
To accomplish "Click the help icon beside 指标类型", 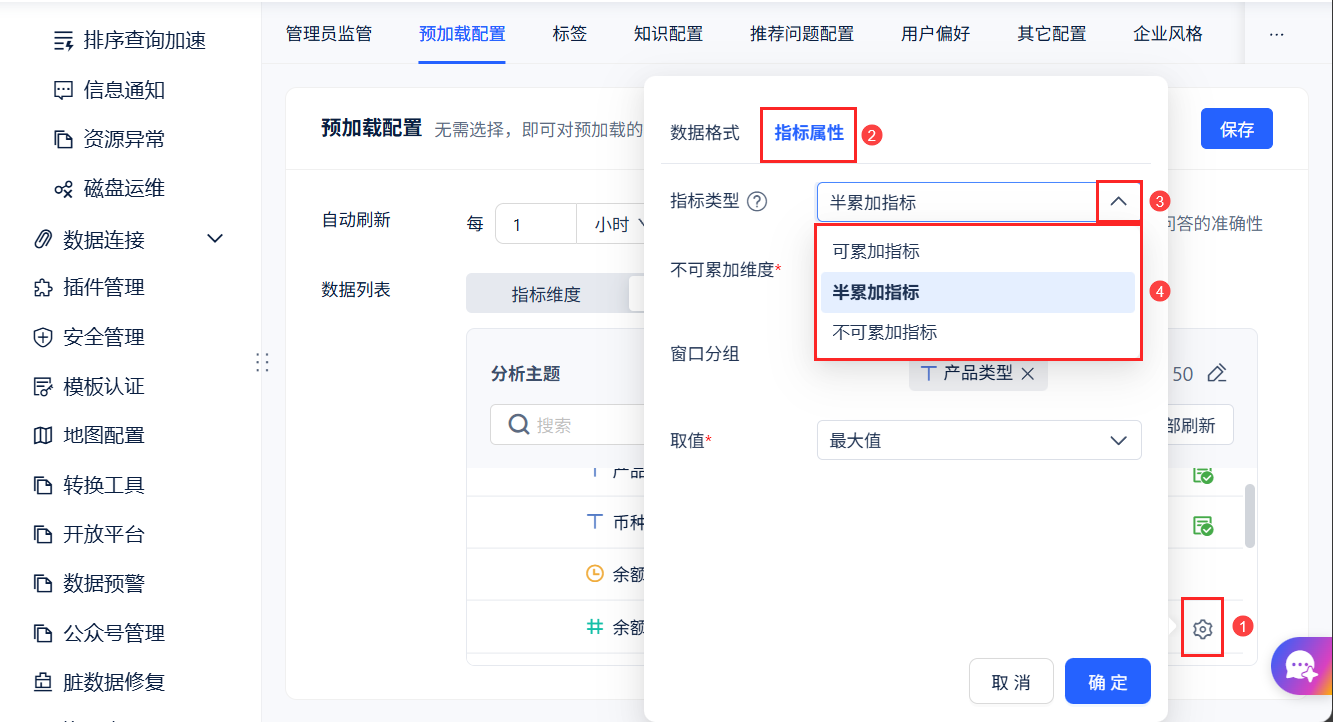I will [757, 202].
